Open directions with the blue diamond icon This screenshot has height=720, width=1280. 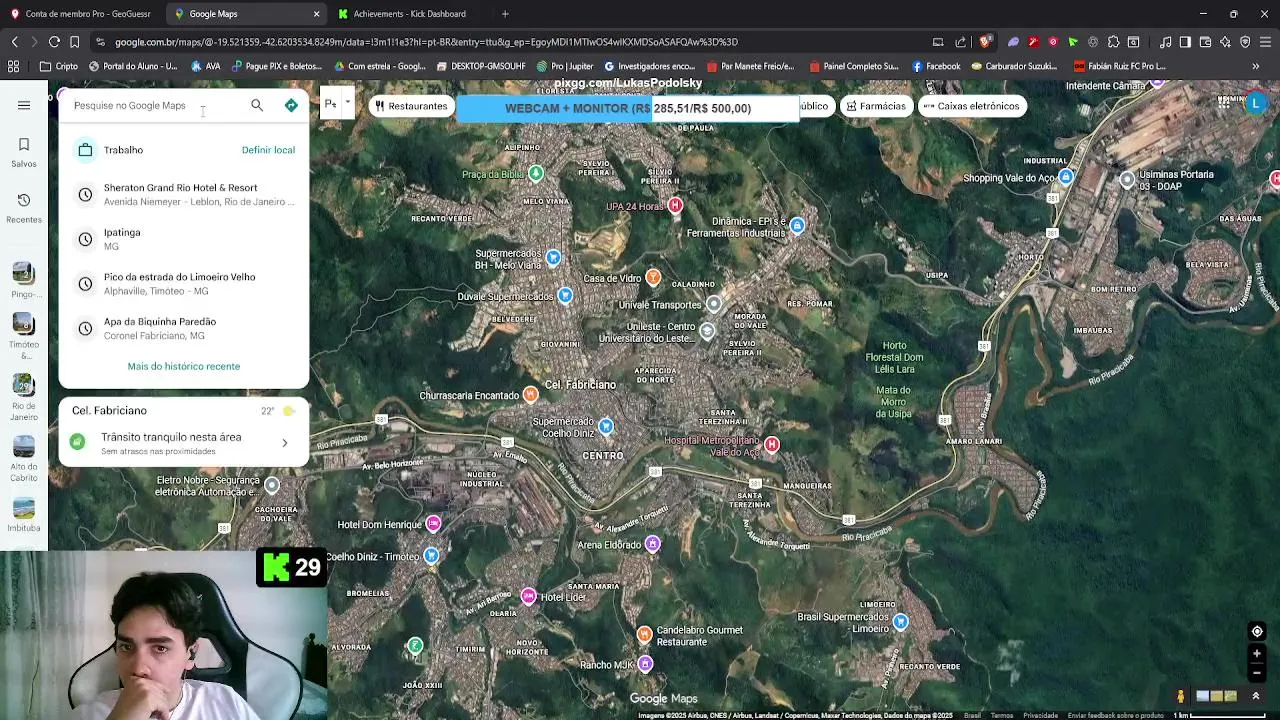click(x=291, y=105)
